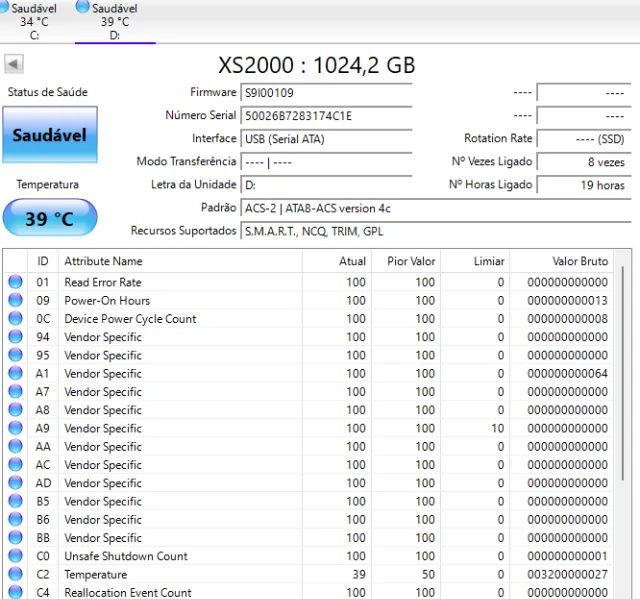Screen dimensions: 640x599
Task: Click the serial number field 50026B7283174C1E
Action: click(327, 116)
